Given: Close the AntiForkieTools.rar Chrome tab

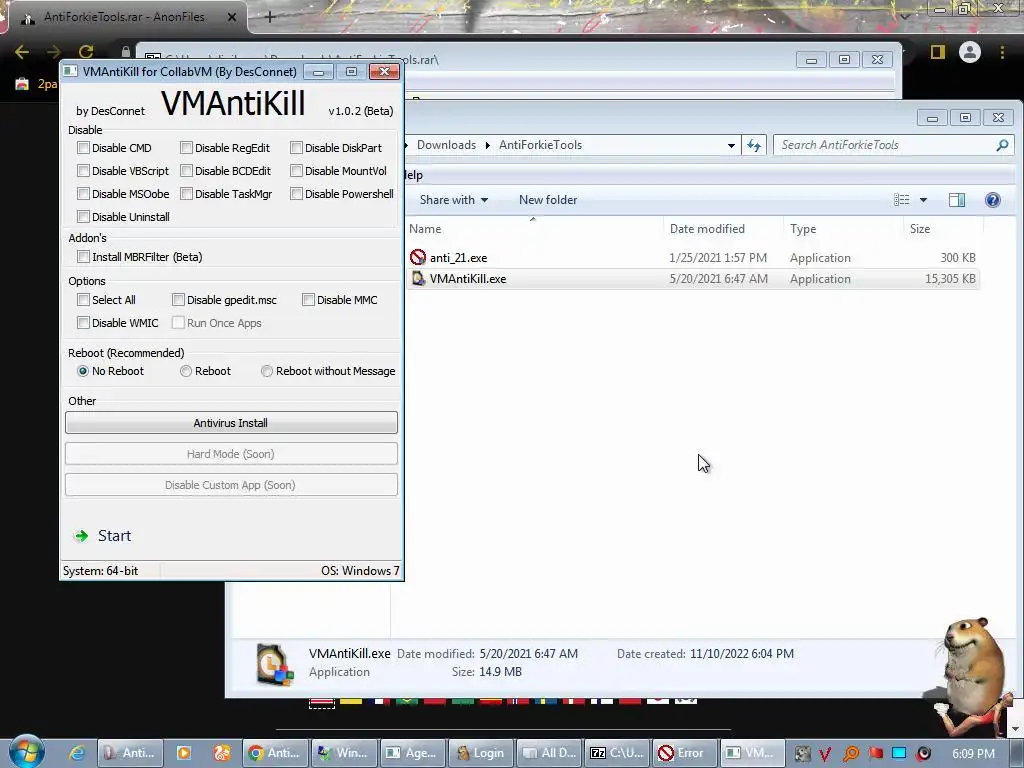Looking at the screenshot, I should tap(232, 17).
